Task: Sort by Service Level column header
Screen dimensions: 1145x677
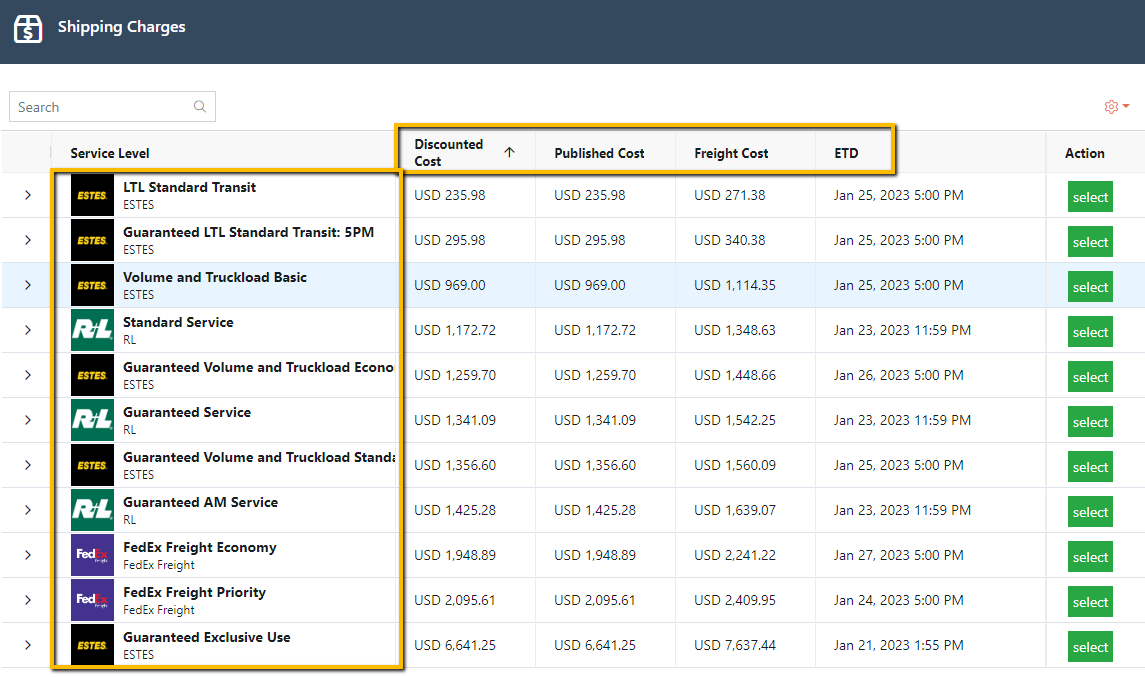Action: pyautogui.click(x=110, y=153)
